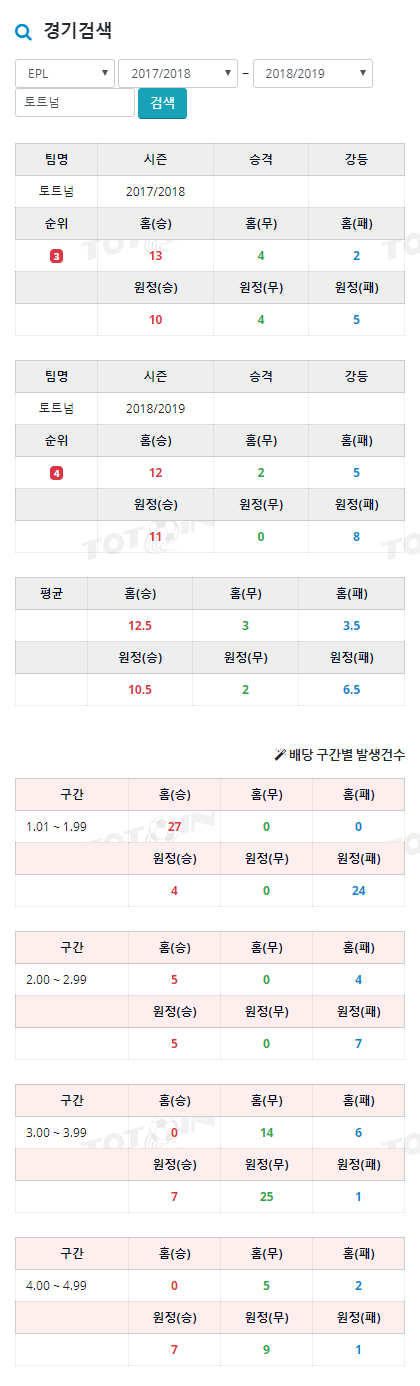Select the 2017/2018 season cell for 토트넘
Viewport: 420px width, 1386px height.
(156, 191)
